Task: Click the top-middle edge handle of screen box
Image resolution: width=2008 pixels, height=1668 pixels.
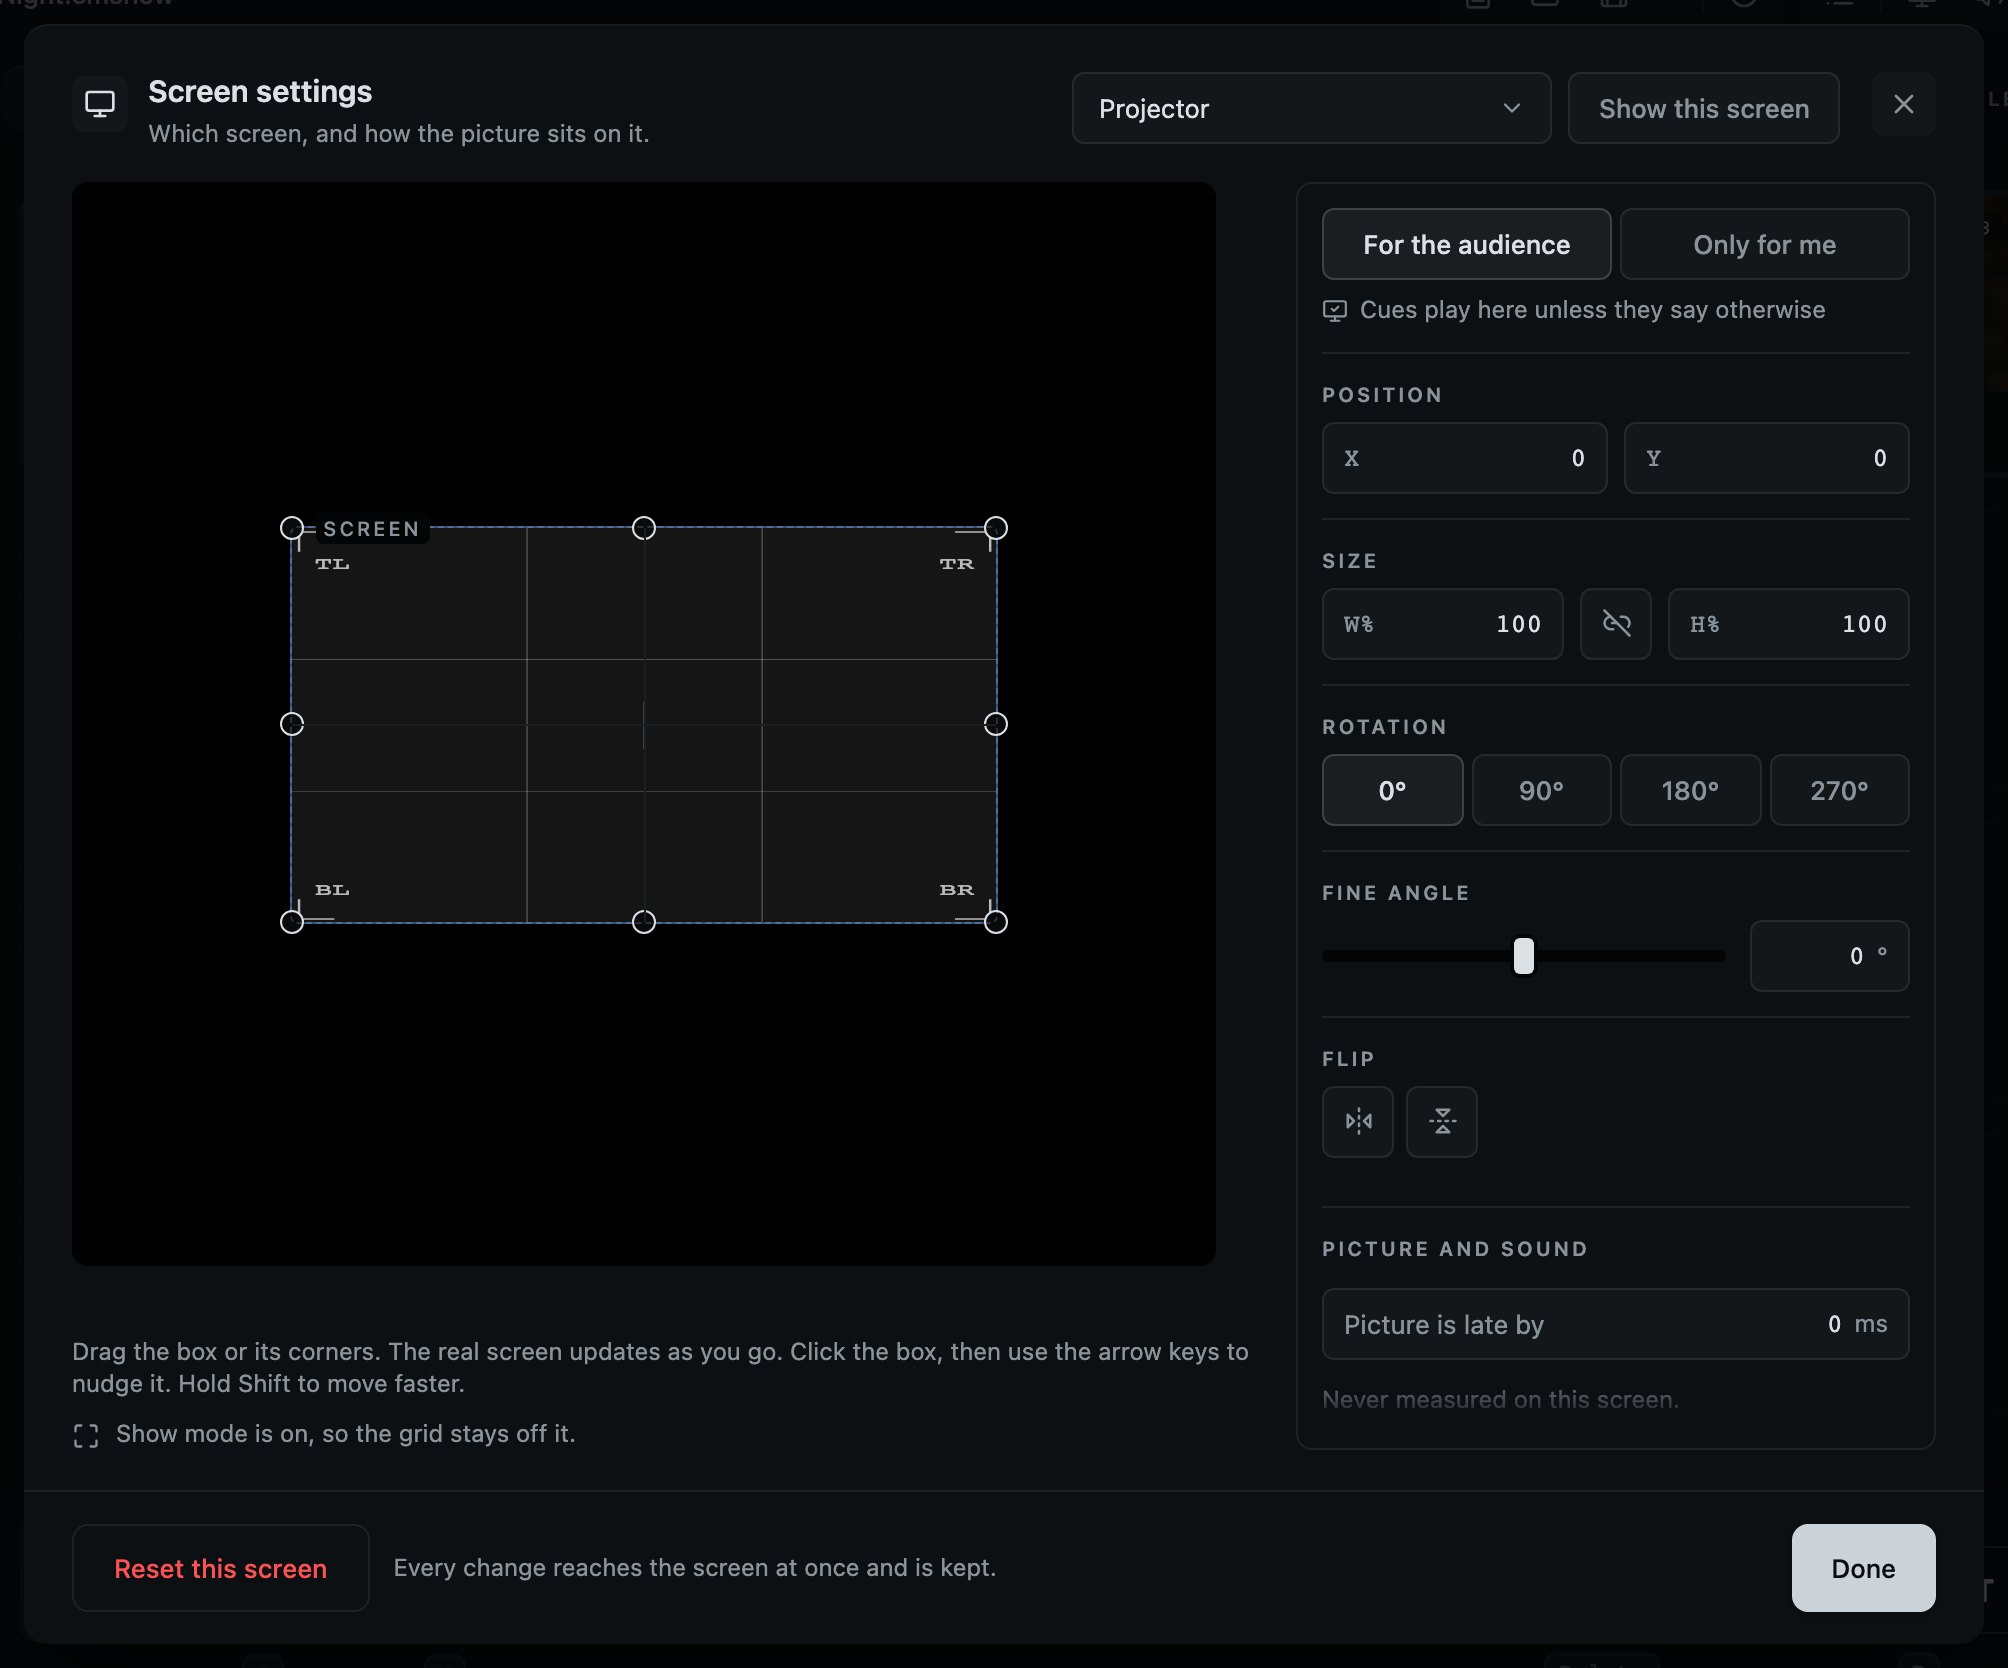Action: (644, 528)
